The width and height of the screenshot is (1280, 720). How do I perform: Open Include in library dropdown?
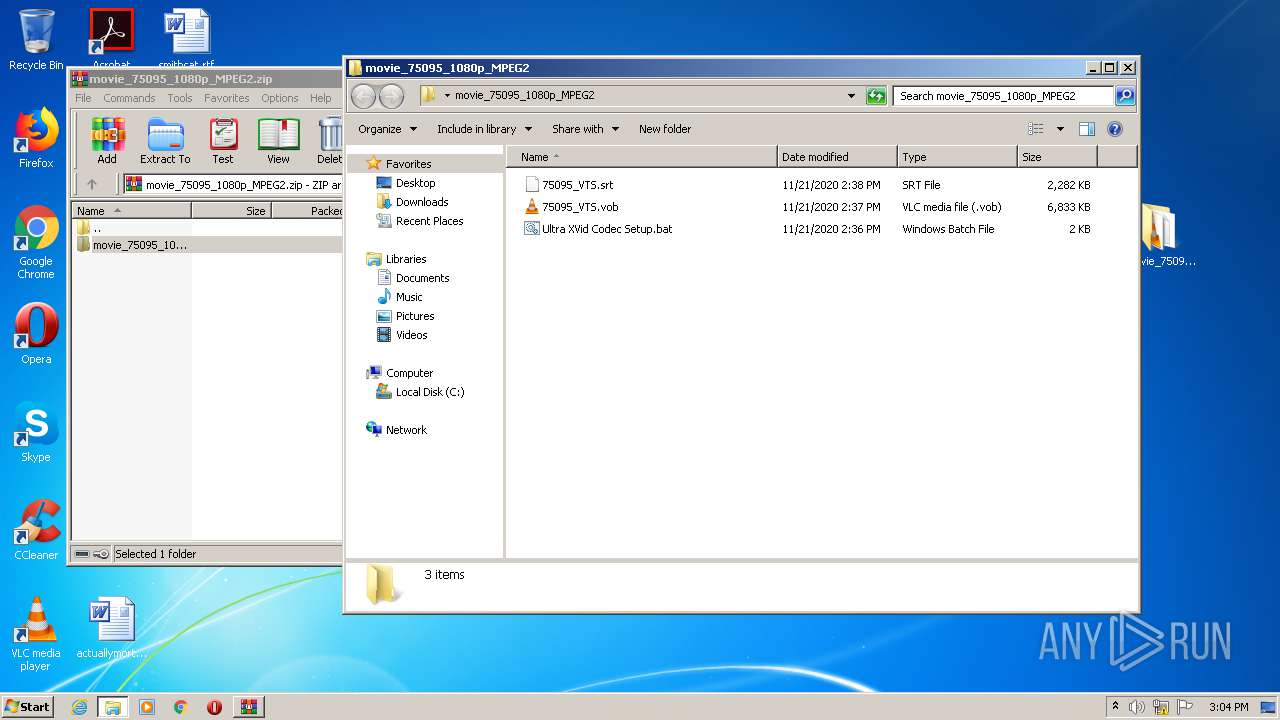[484, 129]
